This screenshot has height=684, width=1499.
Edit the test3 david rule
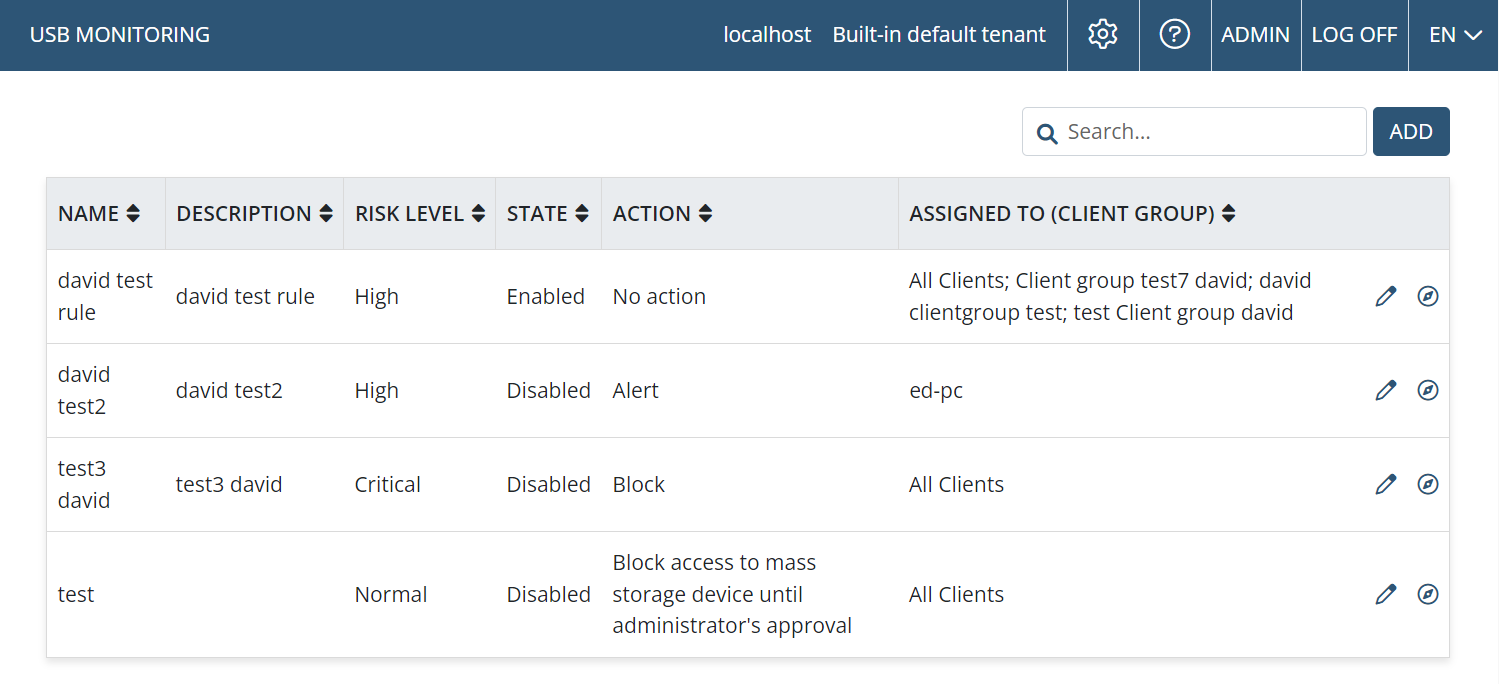[x=1385, y=485]
